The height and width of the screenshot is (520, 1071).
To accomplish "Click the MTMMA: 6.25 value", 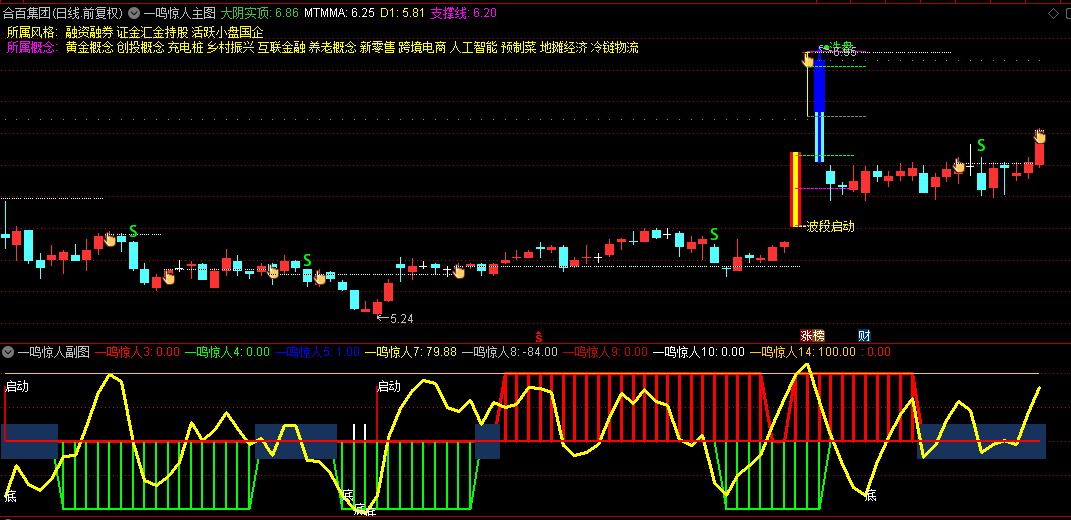I will tap(339, 13).
